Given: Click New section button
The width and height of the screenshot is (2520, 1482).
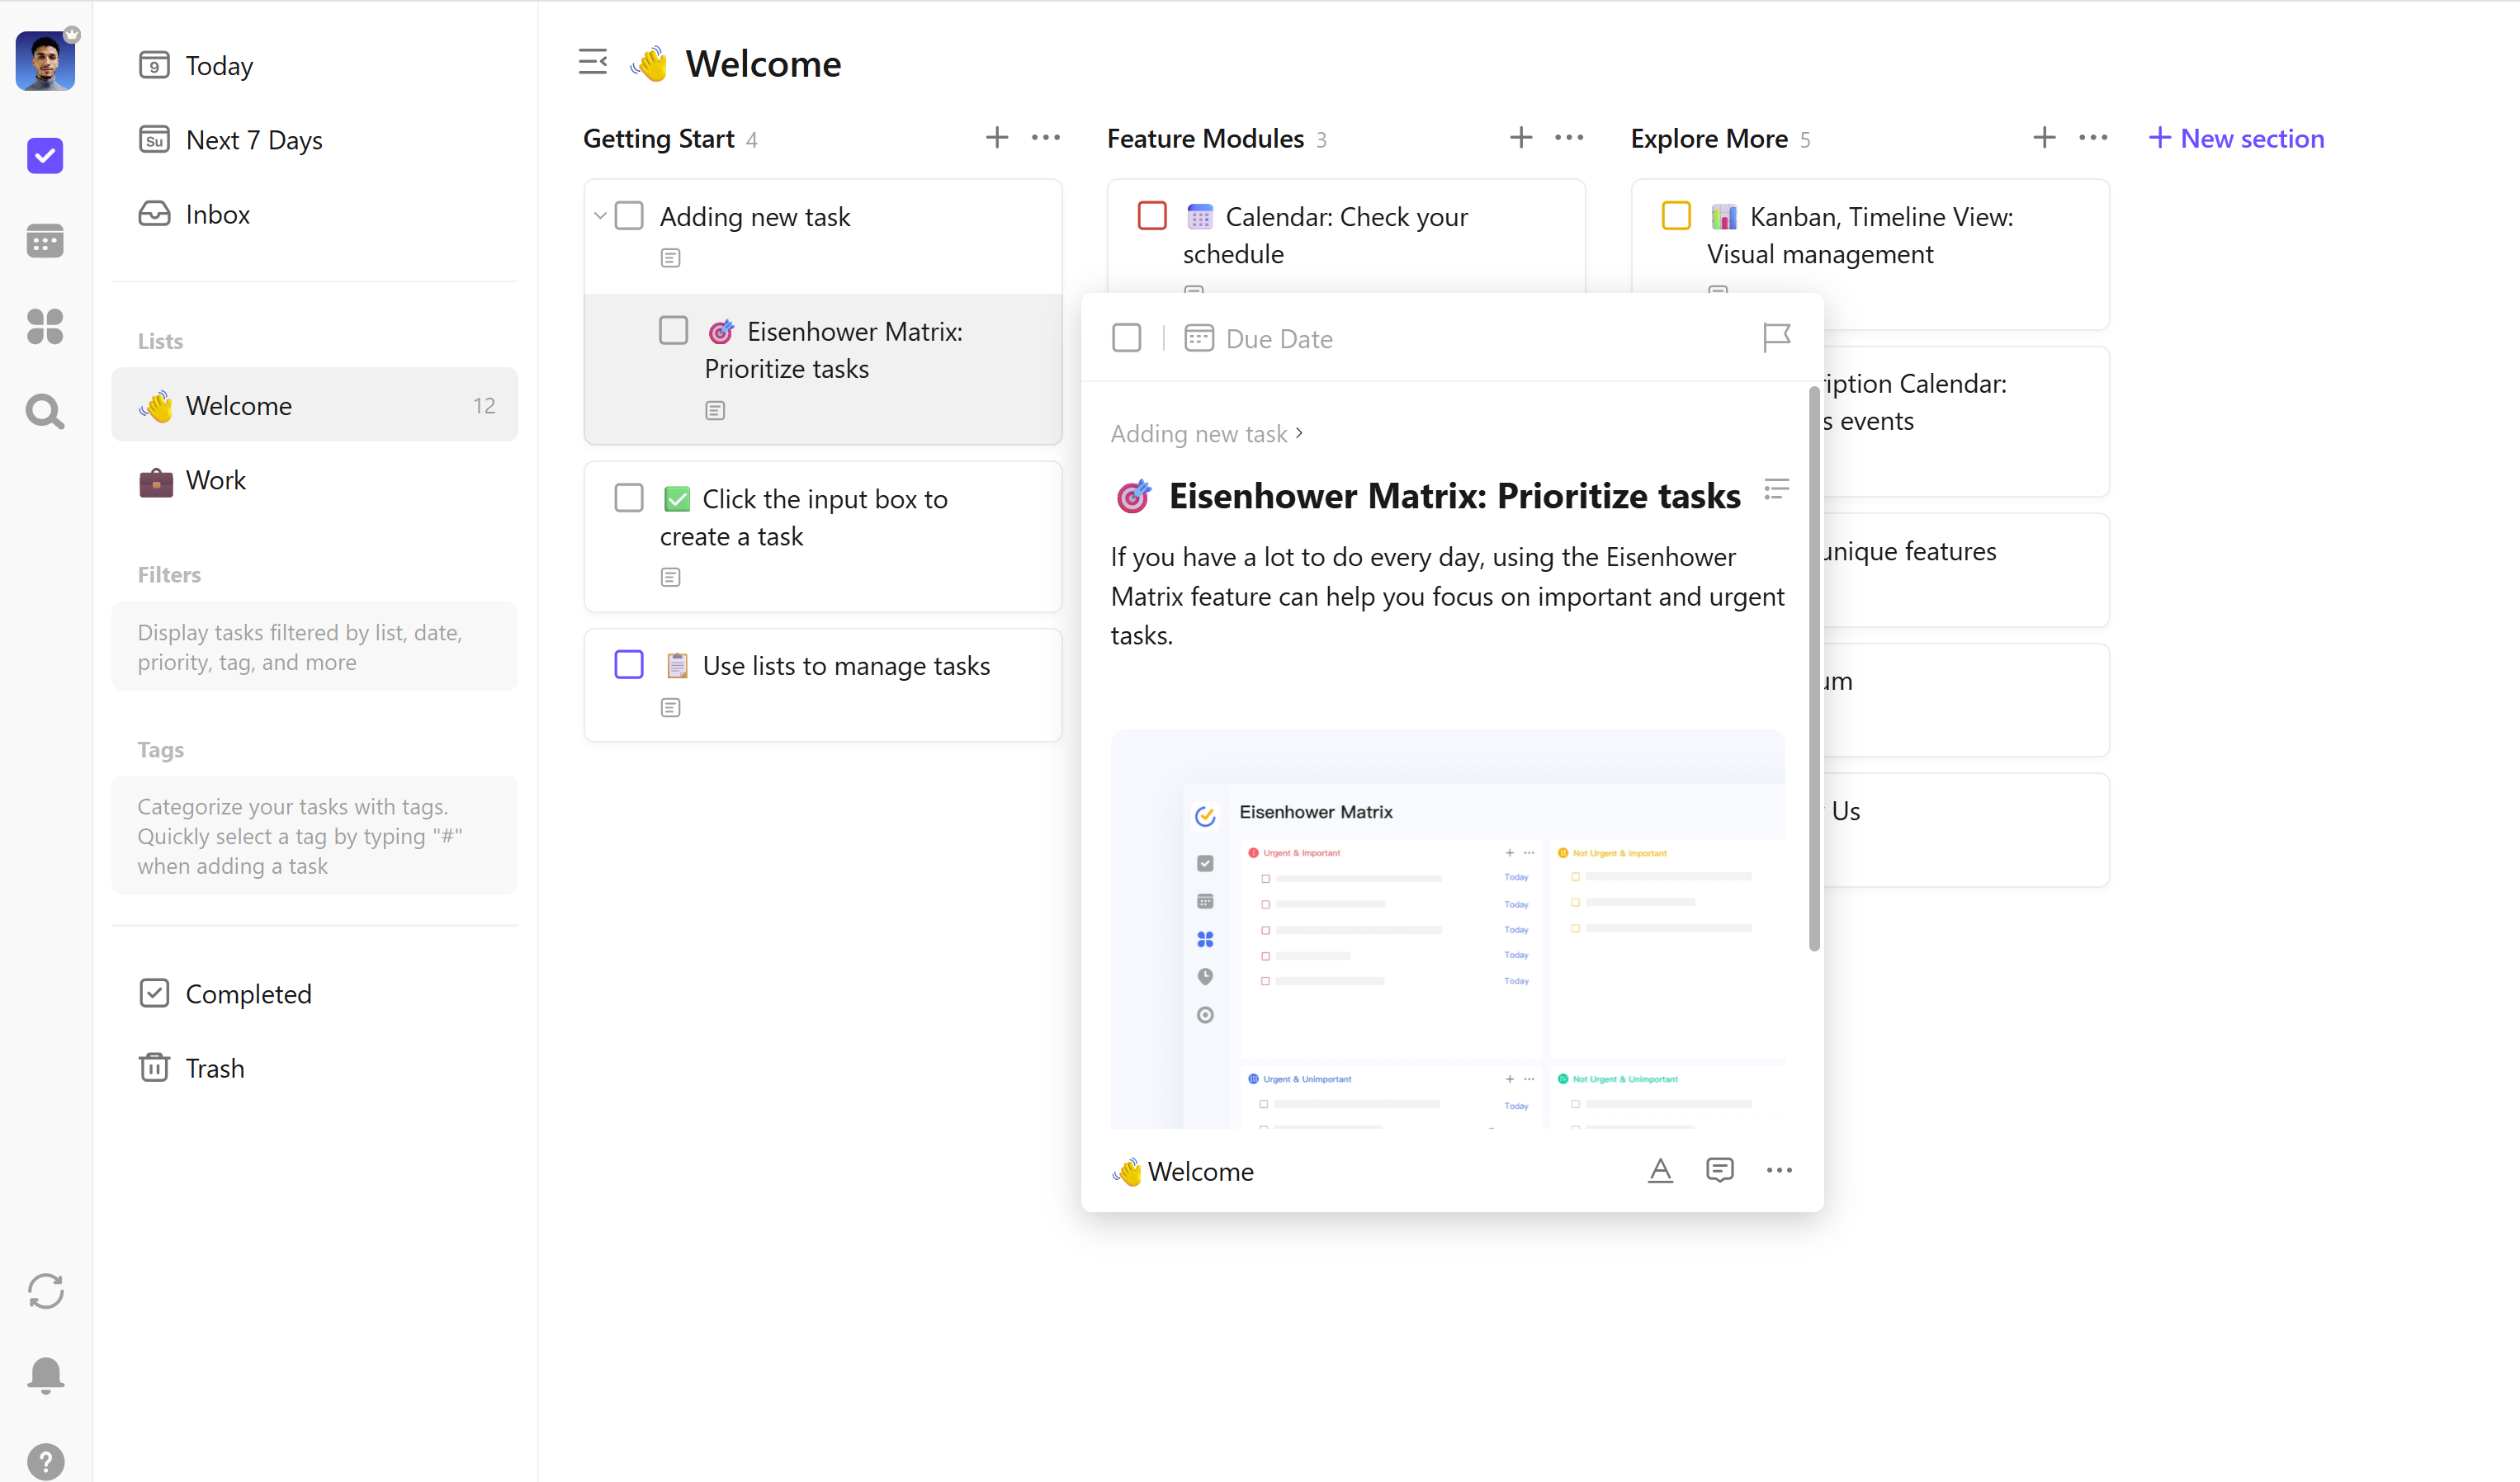Looking at the screenshot, I should coord(2237,138).
